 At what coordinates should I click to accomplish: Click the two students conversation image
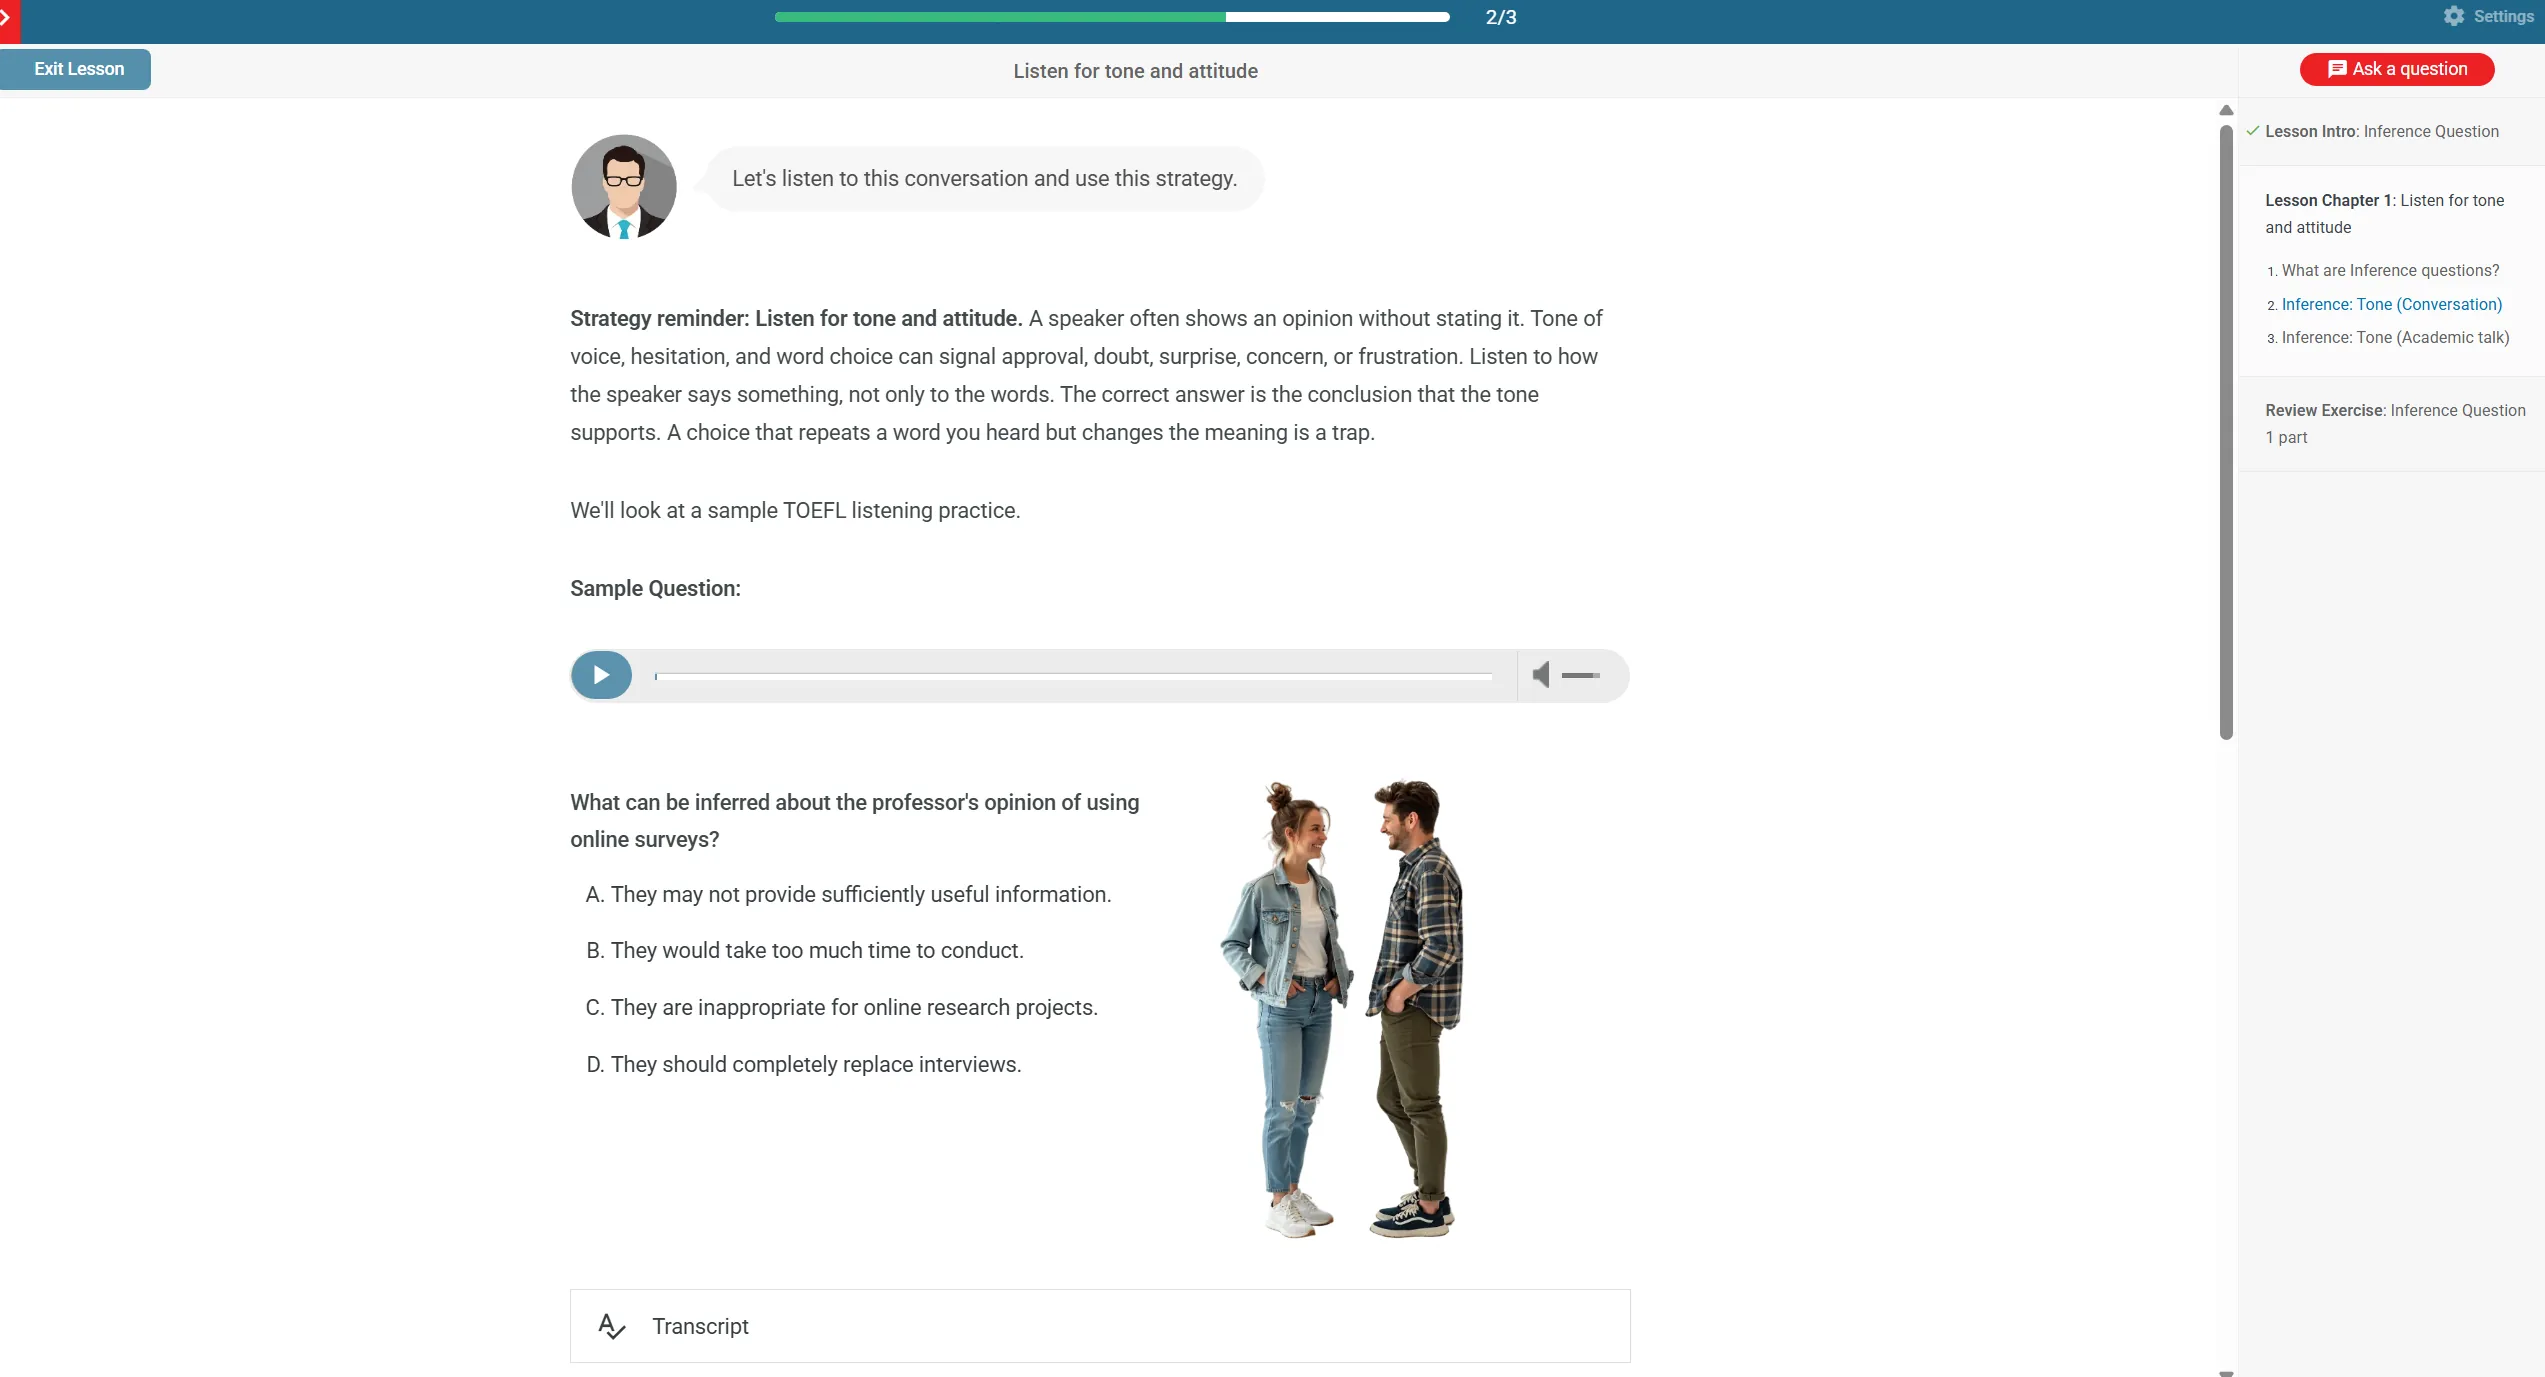(1342, 1008)
